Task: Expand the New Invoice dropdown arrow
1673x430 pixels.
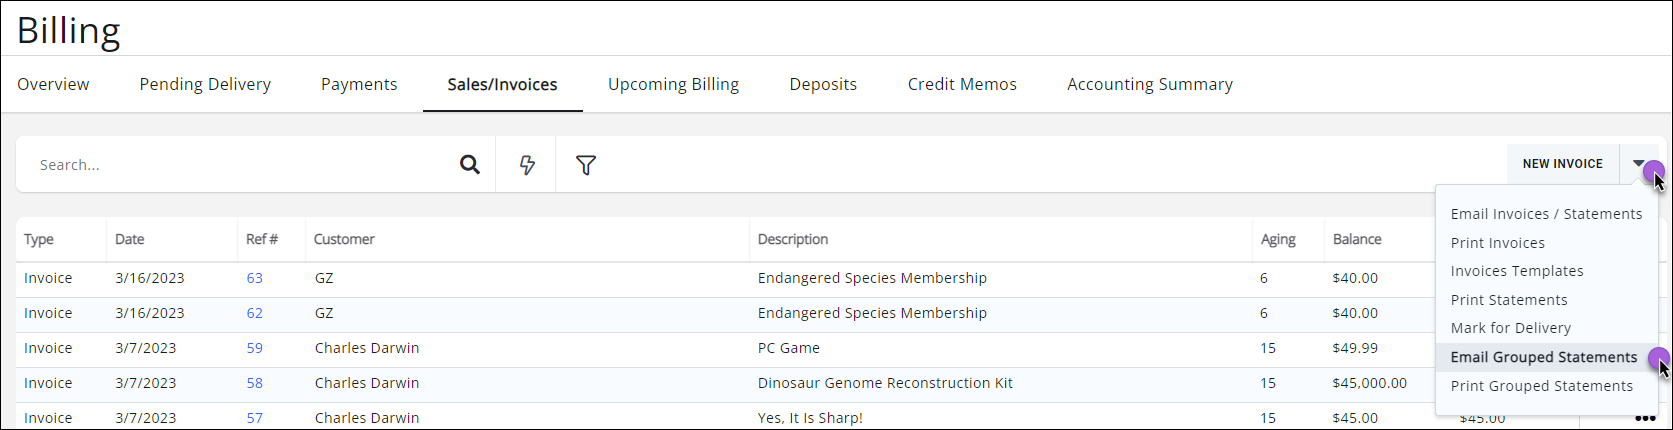Action: coord(1639,164)
